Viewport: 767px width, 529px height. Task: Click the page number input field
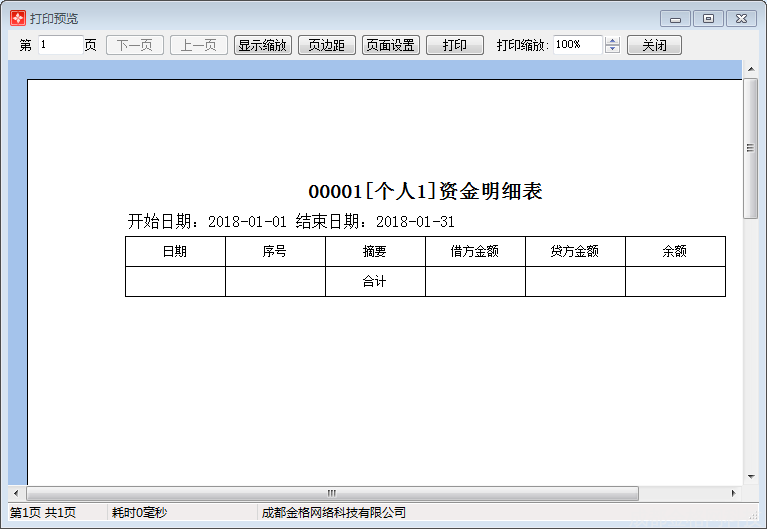[60, 45]
